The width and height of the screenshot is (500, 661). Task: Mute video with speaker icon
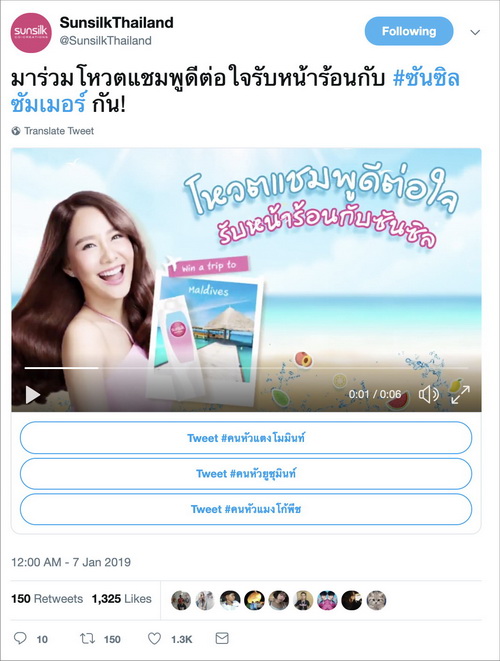[429, 395]
